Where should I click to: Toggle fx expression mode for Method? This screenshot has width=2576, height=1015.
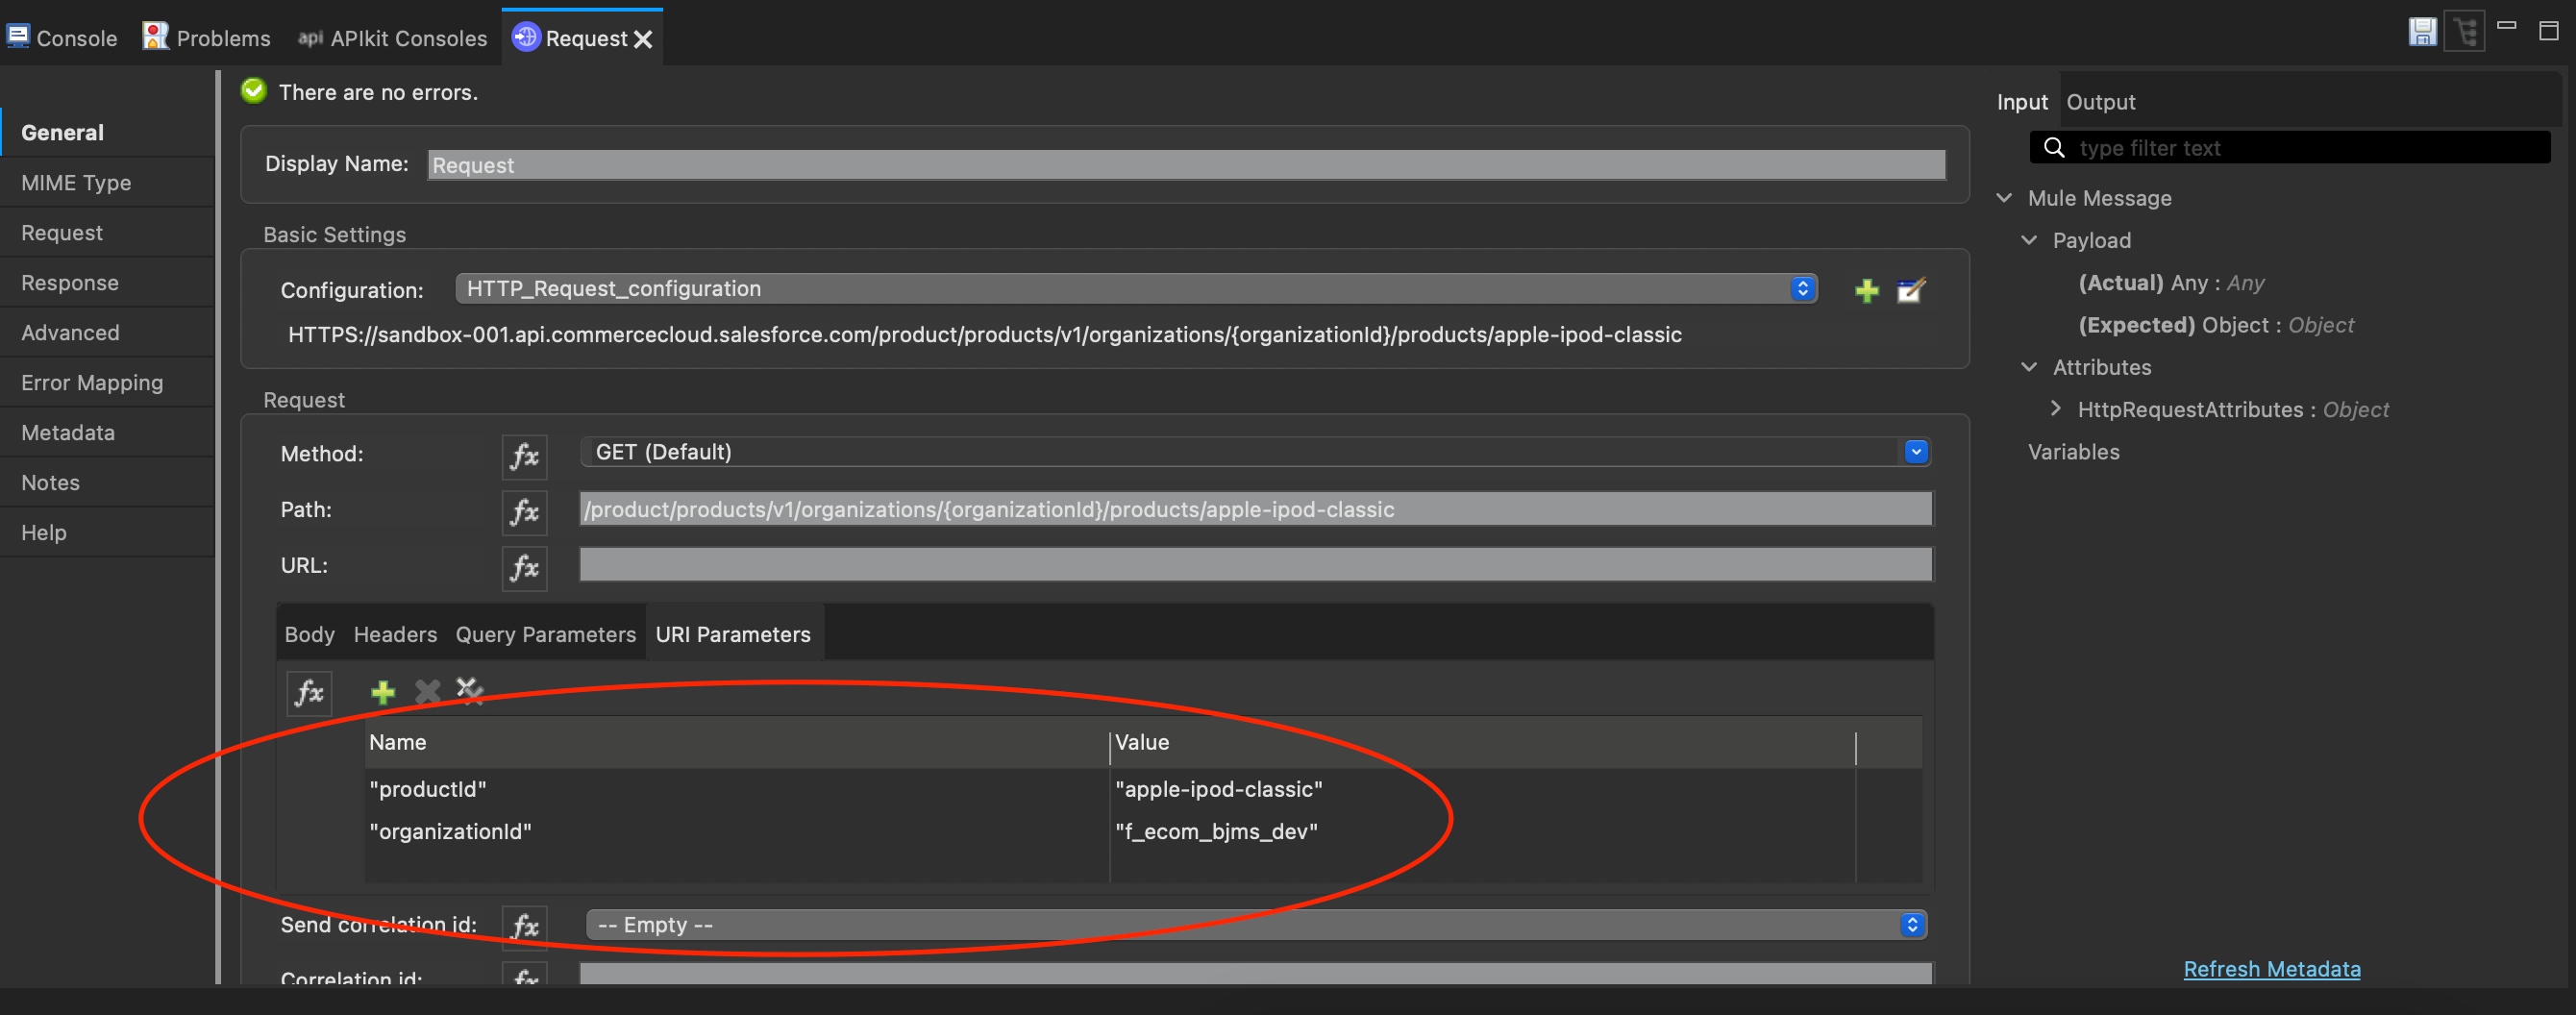pyautogui.click(x=524, y=456)
